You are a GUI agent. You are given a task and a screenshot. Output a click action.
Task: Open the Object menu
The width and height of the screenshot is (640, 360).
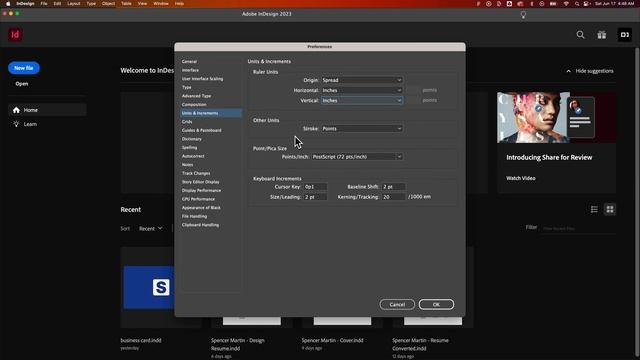click(108, 4)
